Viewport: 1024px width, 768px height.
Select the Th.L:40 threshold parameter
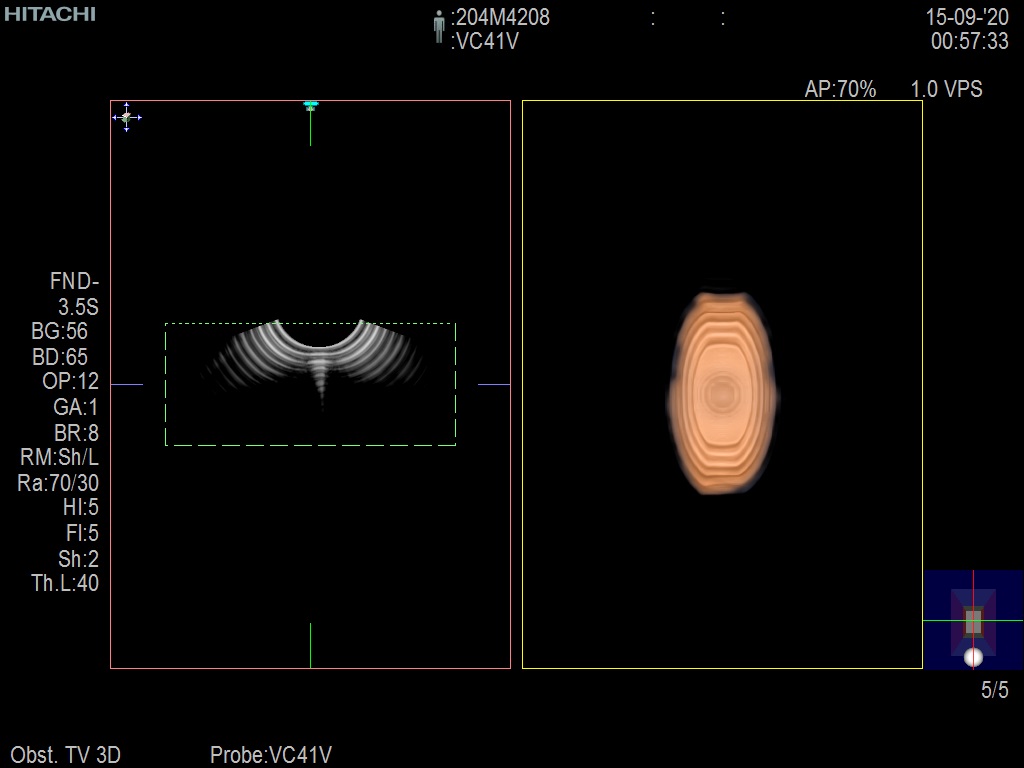[x=65, y=584]
